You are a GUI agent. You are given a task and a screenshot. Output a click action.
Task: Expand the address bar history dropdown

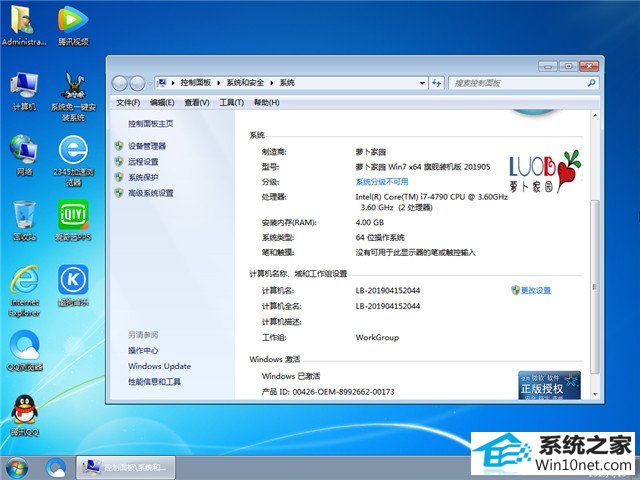pyautogui.click(x=422, y=83)
